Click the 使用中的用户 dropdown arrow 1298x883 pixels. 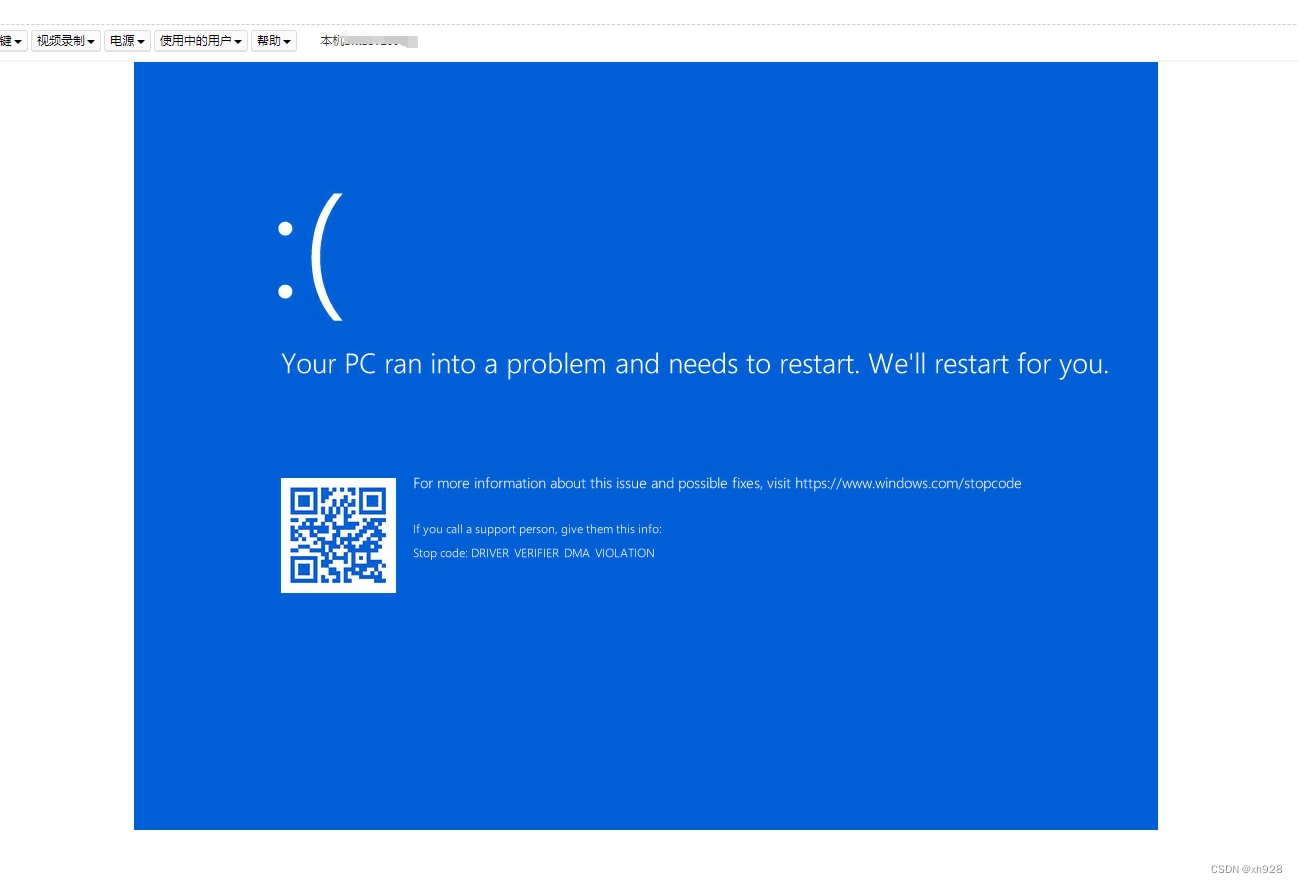(237, 41)
